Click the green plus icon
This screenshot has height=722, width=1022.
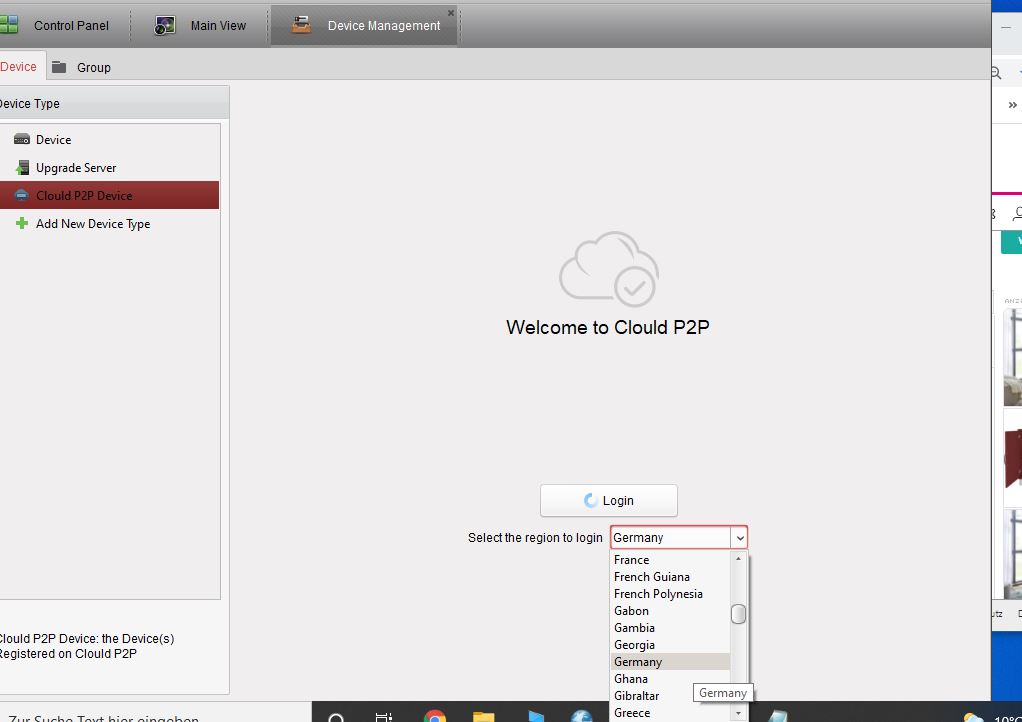coord(22,224)
